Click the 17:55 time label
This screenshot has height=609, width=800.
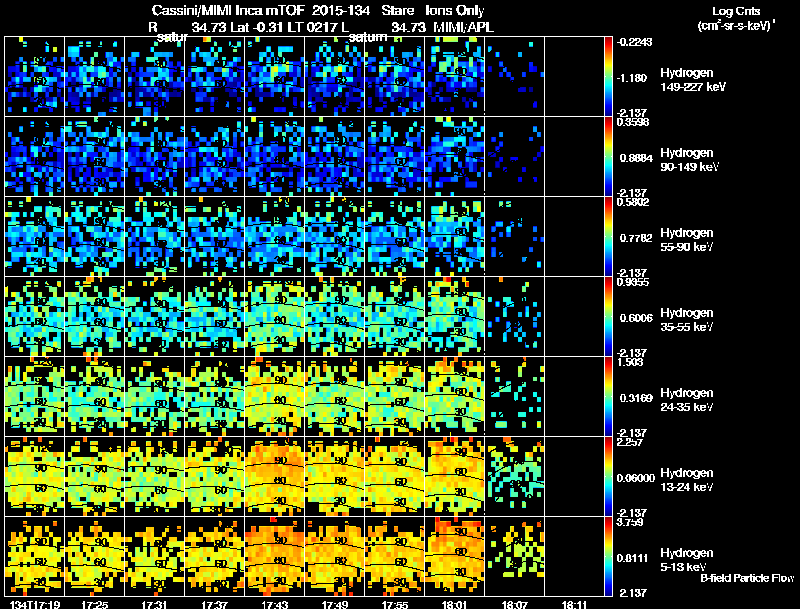pos(395,604)
